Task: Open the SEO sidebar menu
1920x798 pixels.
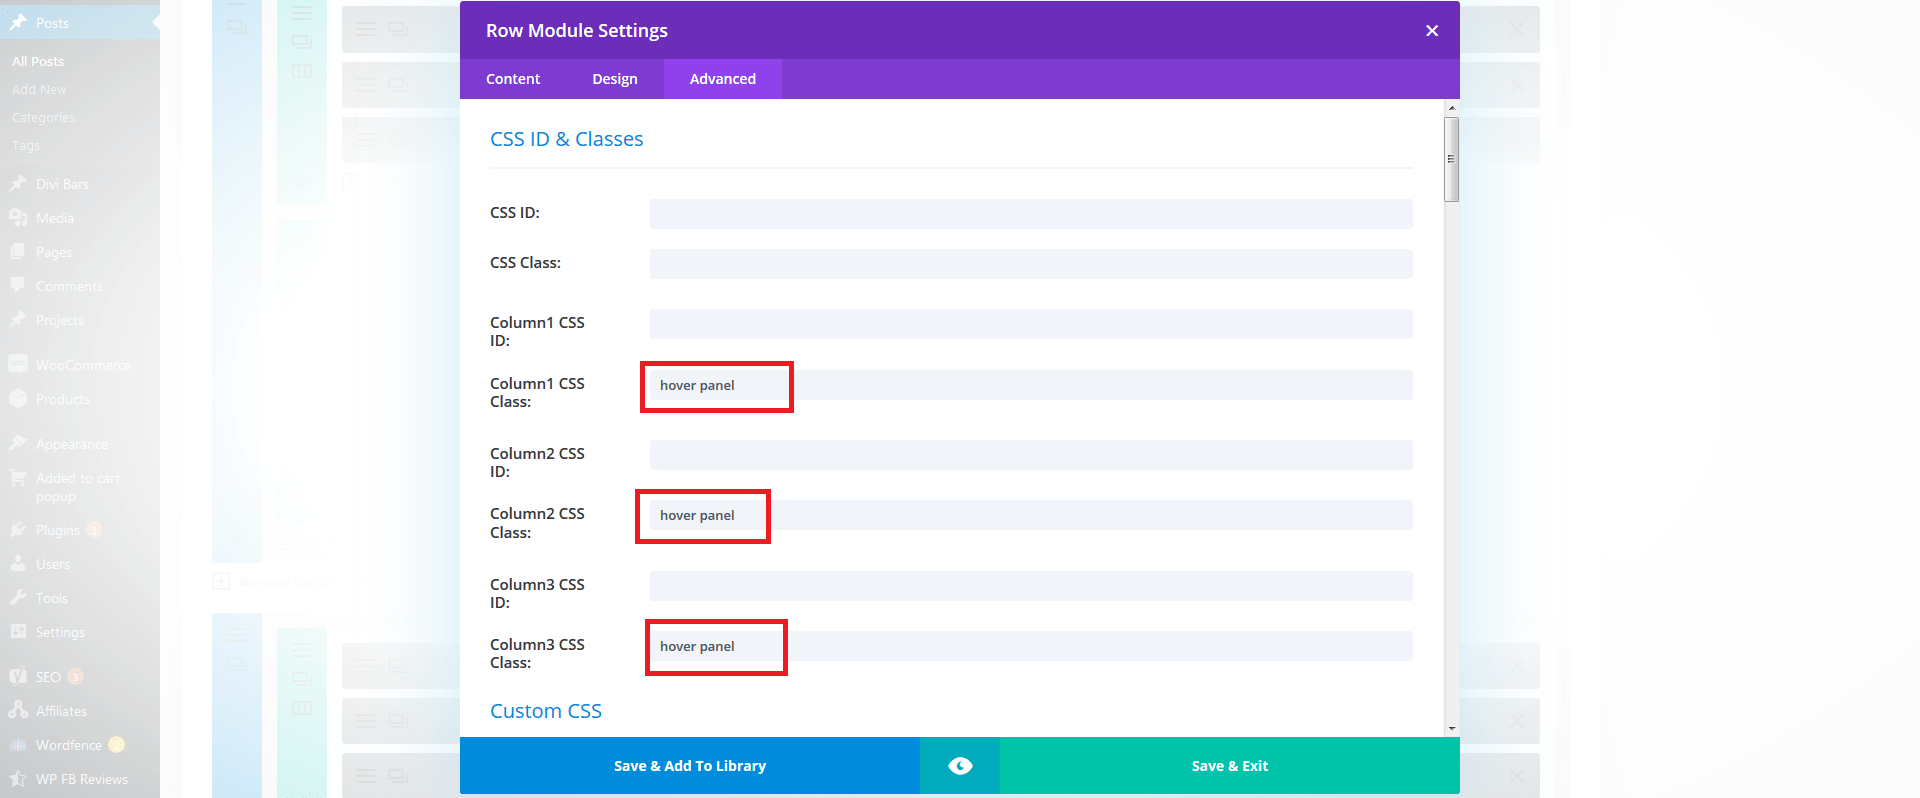Action: (x=48, y=677)
